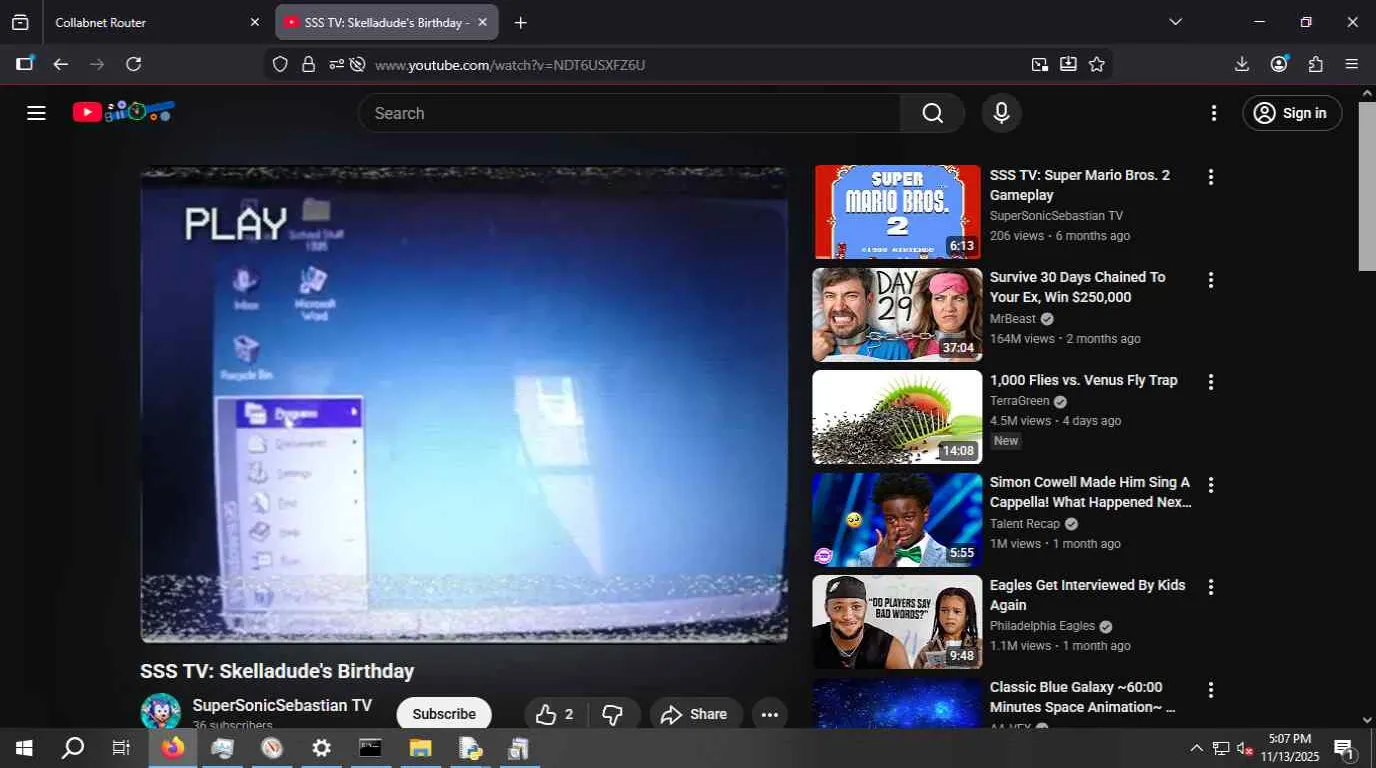Select the SSS TV Skelladude's Birthday tab
Image resolution: width=1376 pixels, height=768 pixels.
[386, 22]
